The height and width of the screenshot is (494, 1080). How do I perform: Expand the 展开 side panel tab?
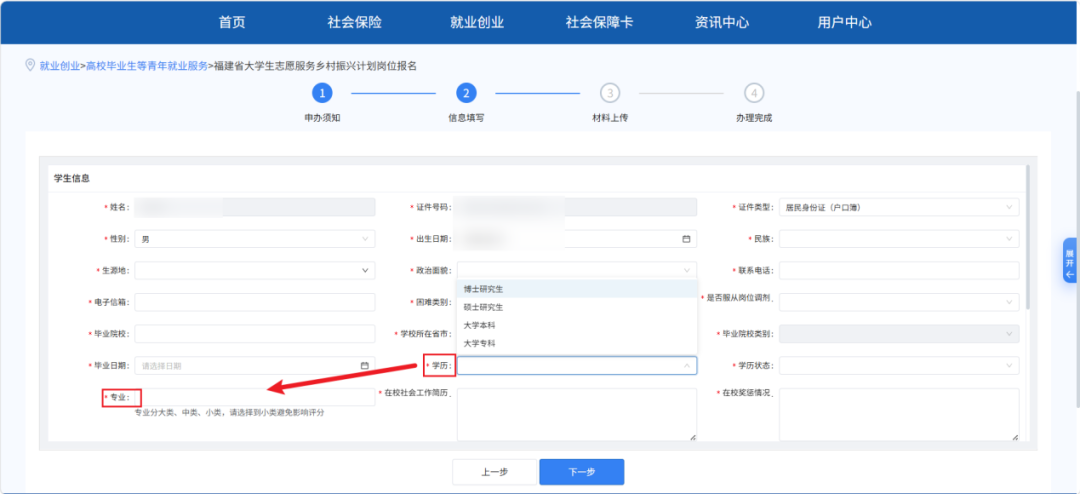(x=1069, y=259)
